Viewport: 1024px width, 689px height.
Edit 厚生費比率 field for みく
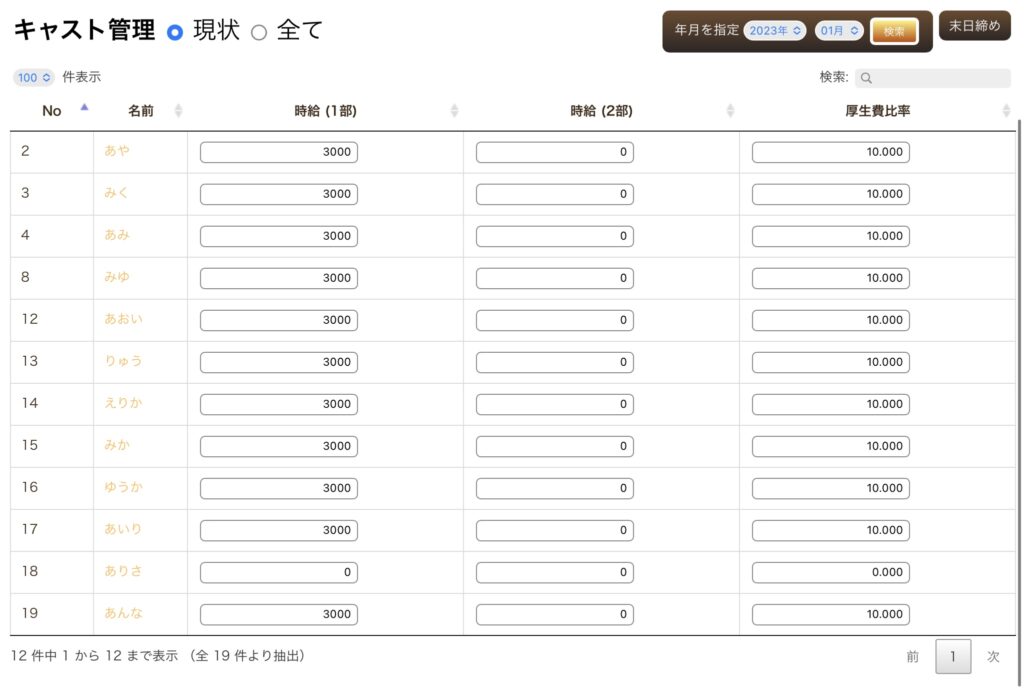(x=831, y=194)
